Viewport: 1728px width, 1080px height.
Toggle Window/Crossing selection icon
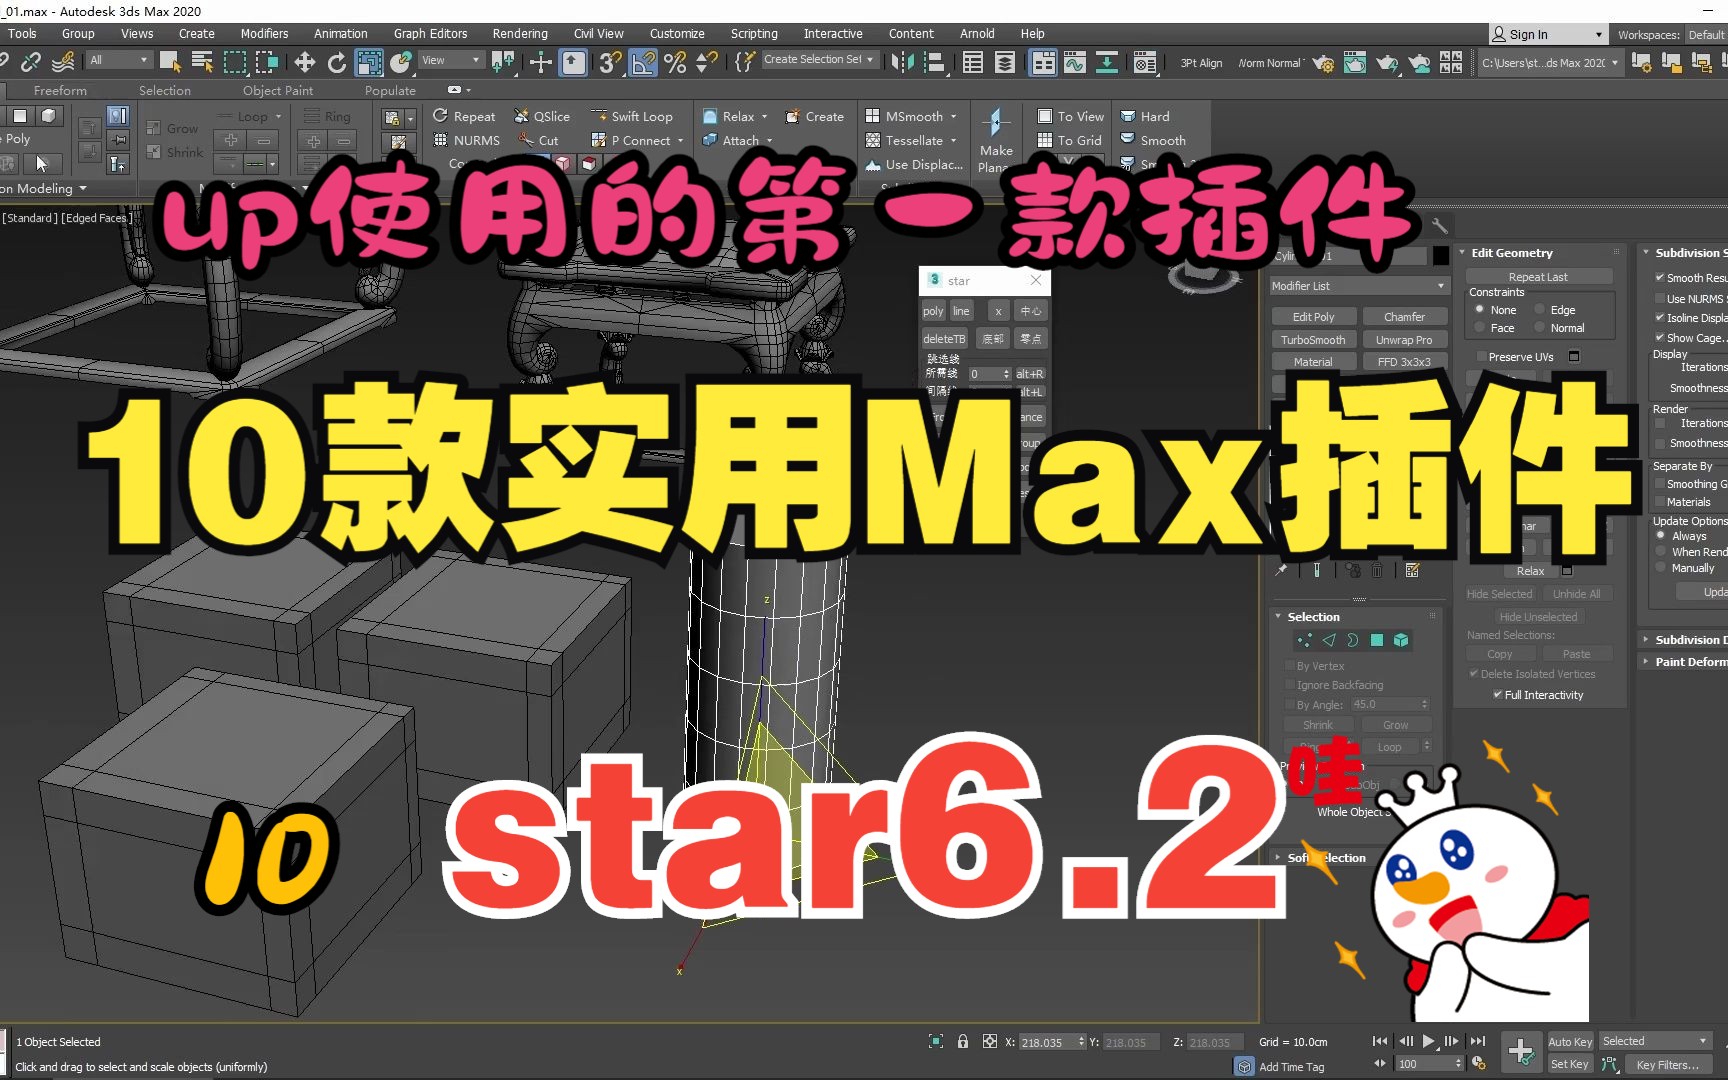[267, 62]
